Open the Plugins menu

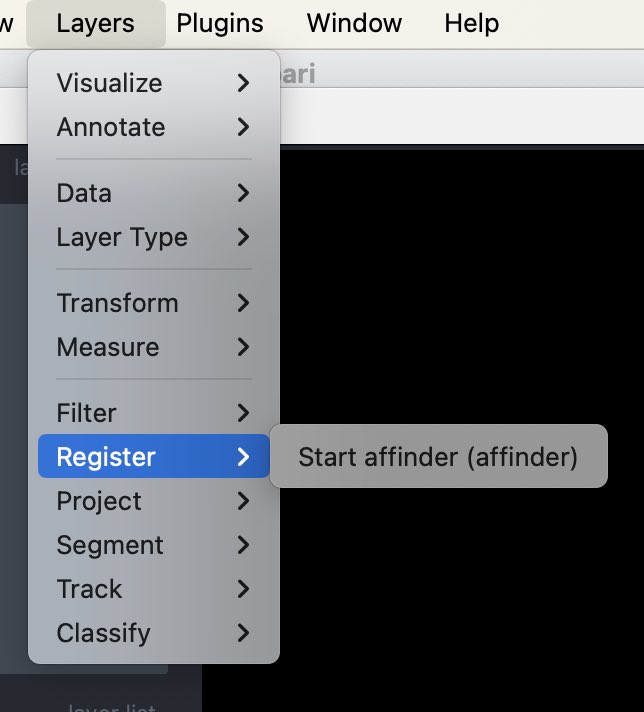(220, 23)
